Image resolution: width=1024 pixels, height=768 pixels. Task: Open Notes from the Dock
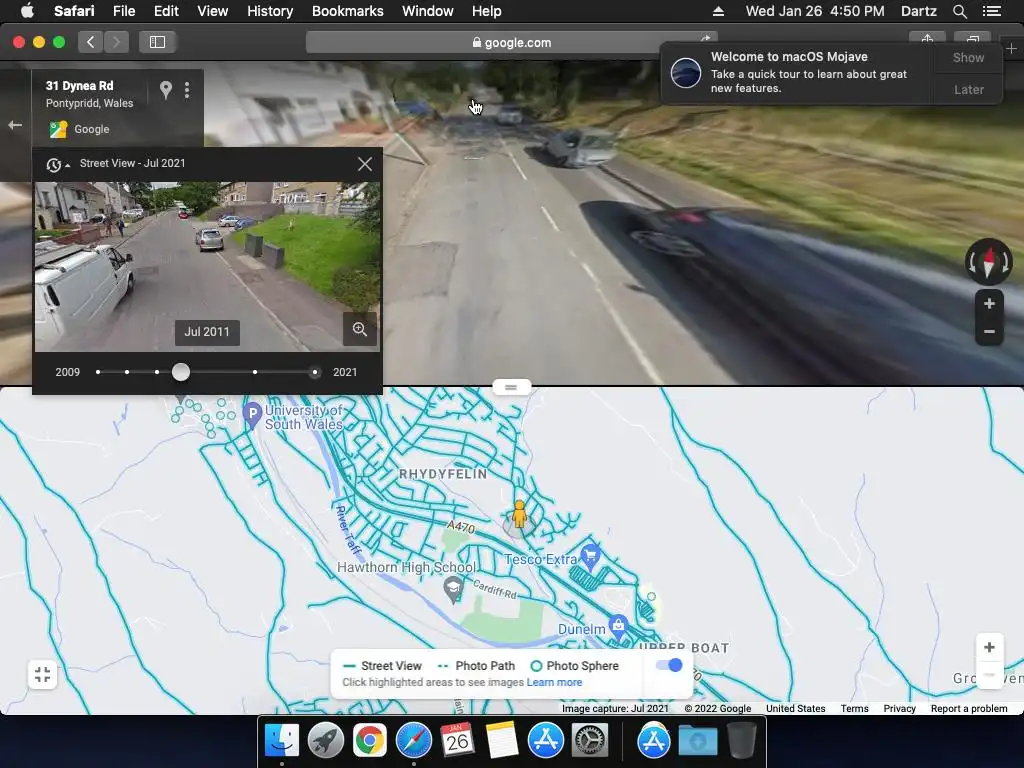tap(502, 741)
